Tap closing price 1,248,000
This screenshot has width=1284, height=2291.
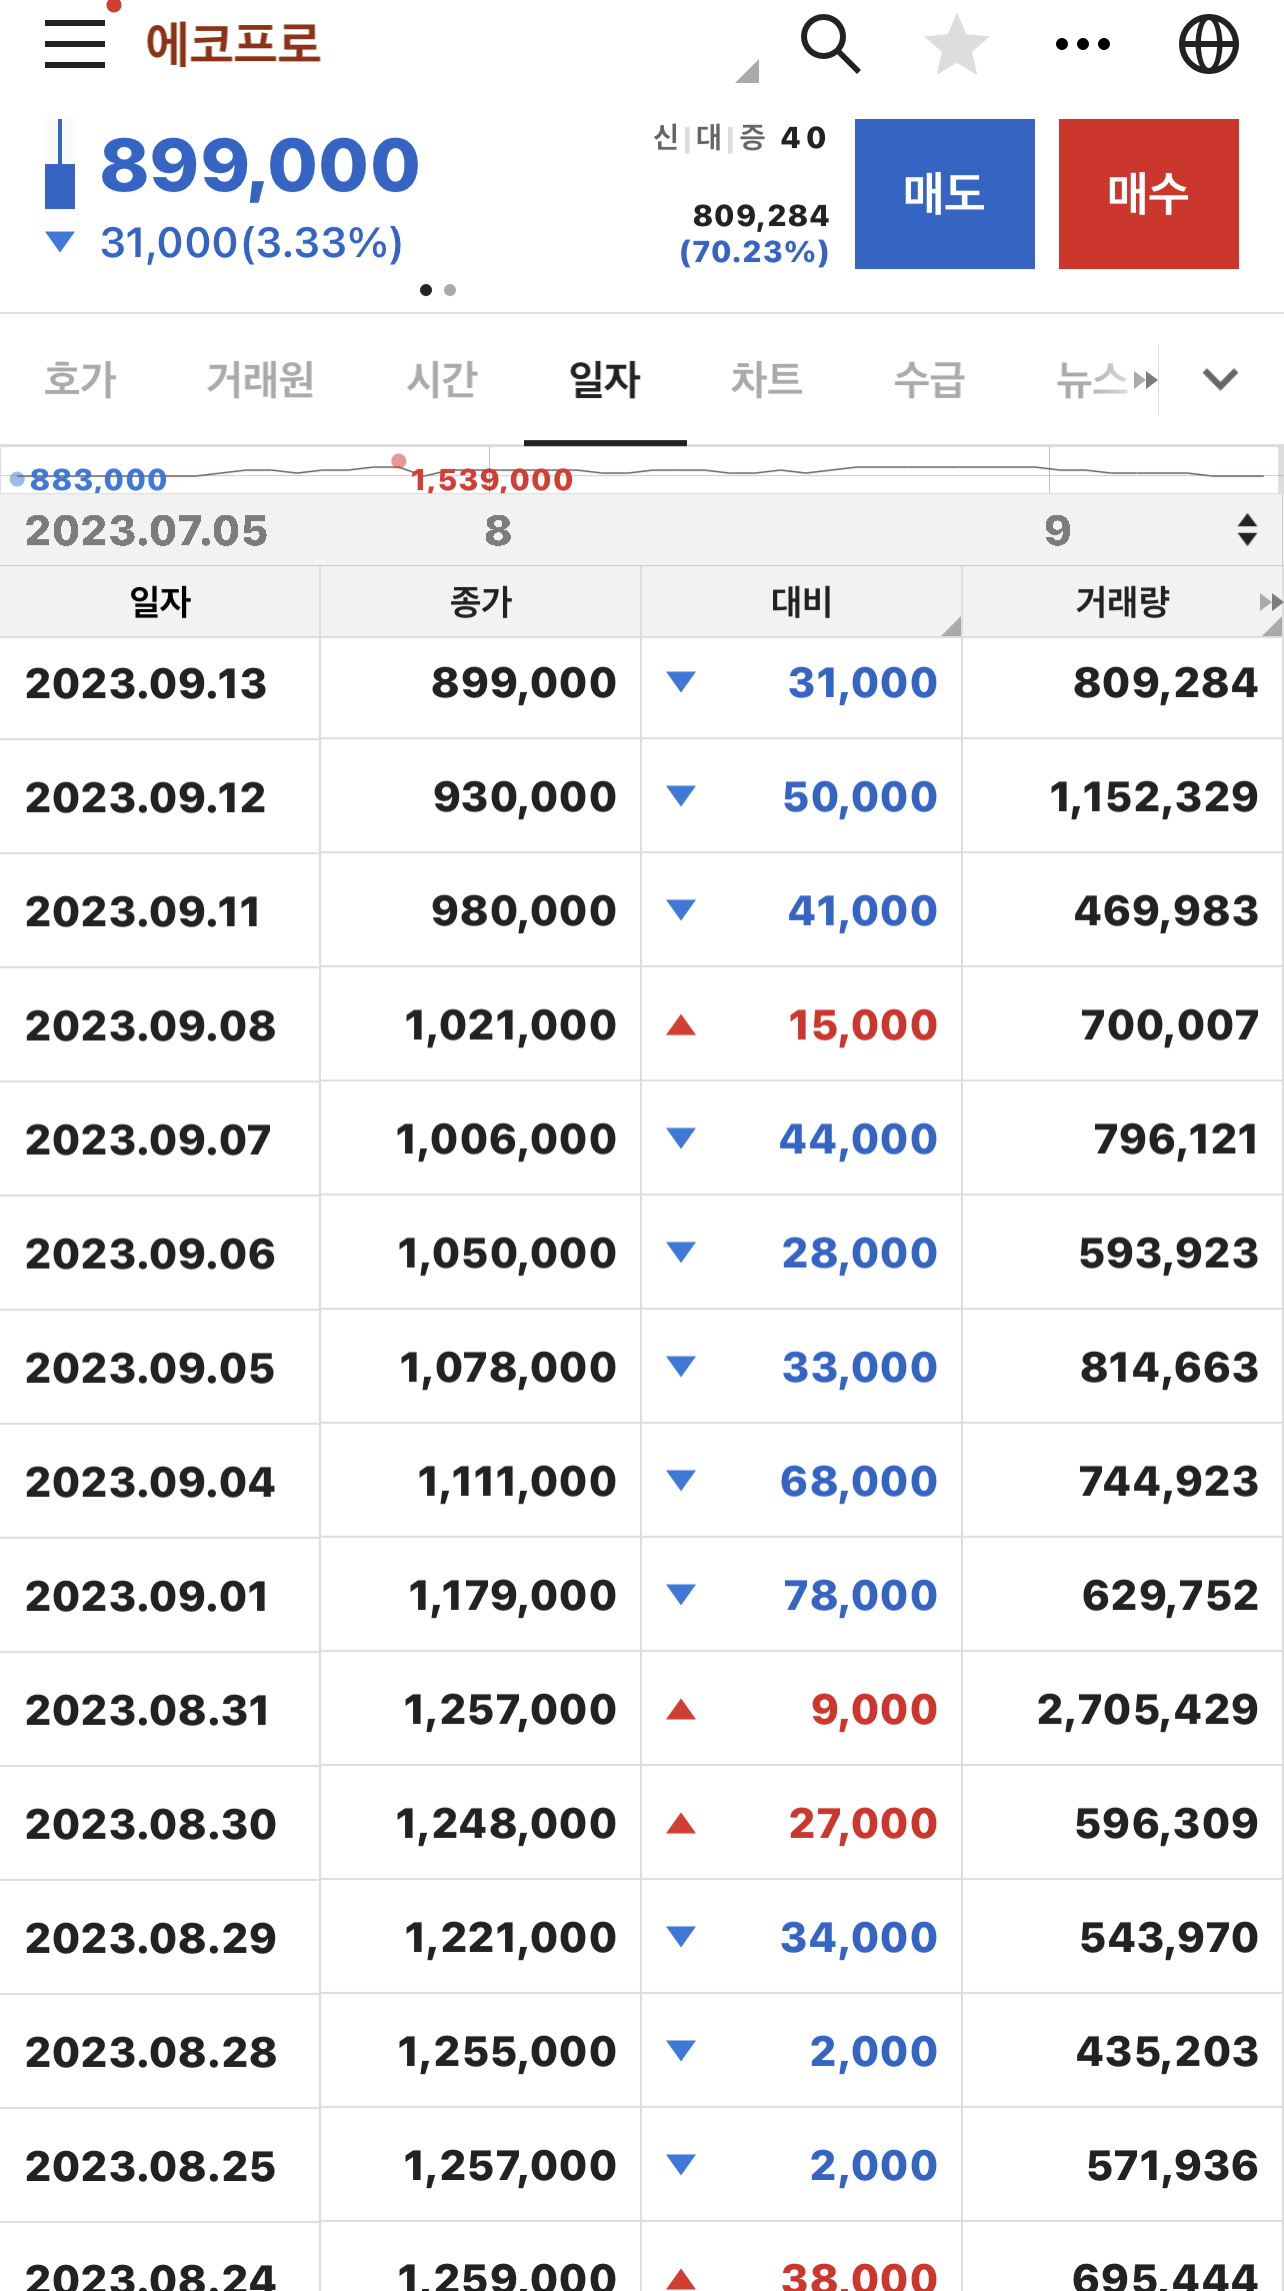pos(506,1823)
